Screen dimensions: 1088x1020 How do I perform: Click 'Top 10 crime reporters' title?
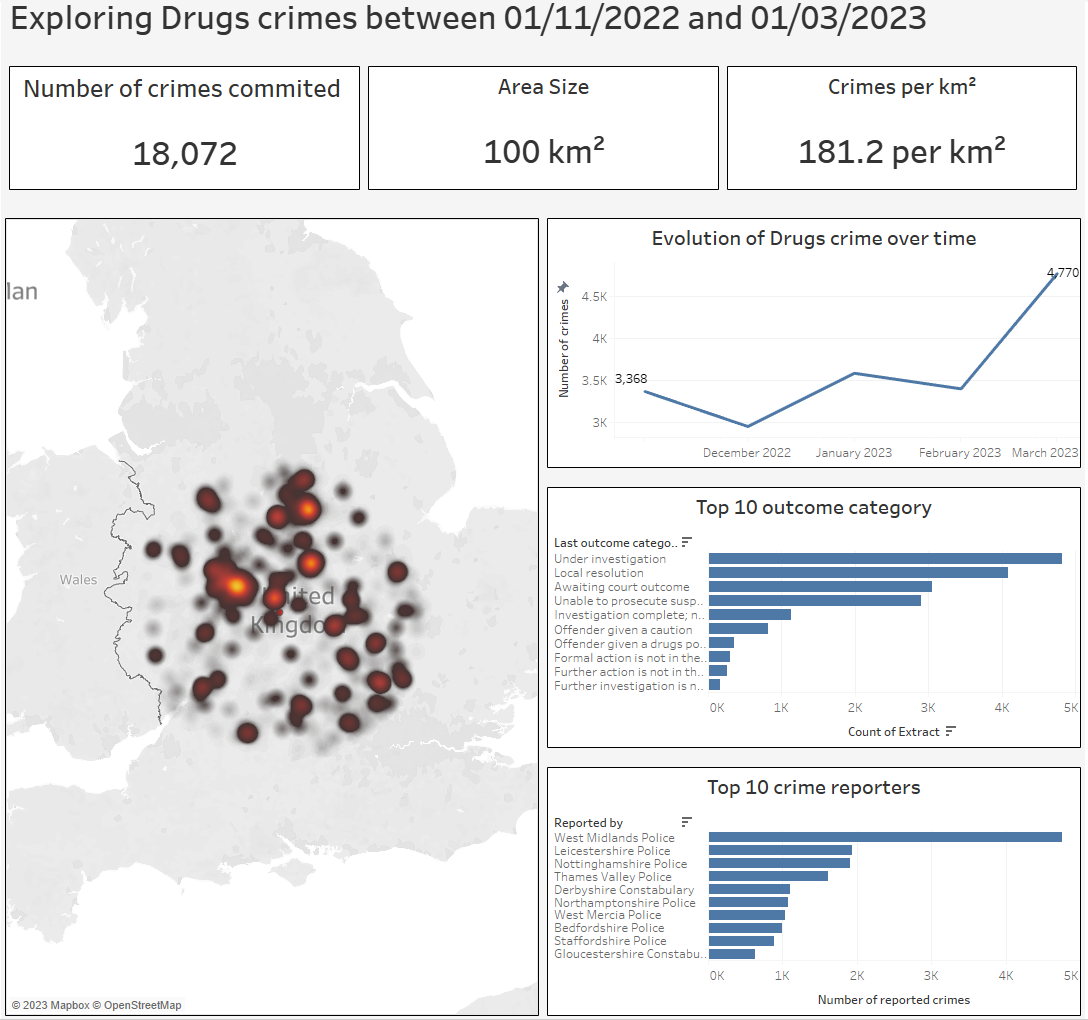coord(814,788)
